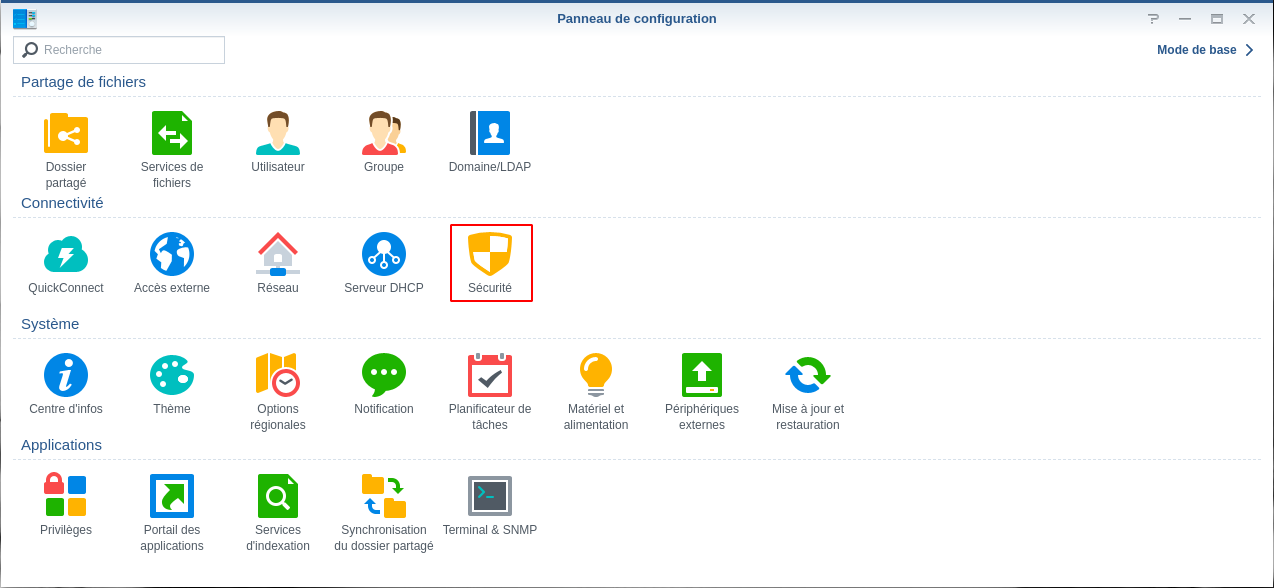Open Planificateur de tâches
The height and width of the screenshot is (588, 1274).
tap(490, 376)
